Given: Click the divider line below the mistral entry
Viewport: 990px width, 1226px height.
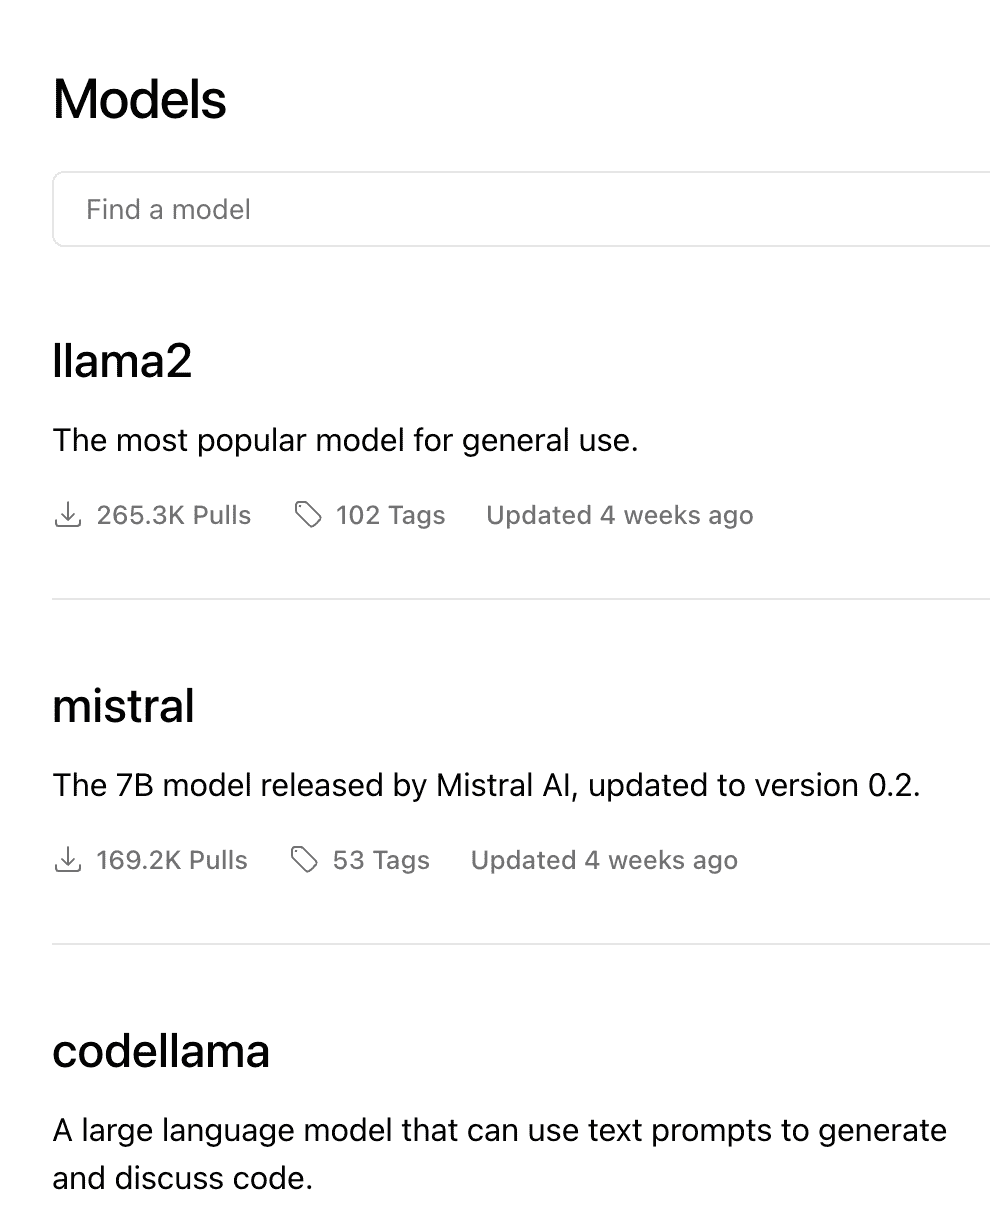Looking at the screenshot, I should (521, 944).
